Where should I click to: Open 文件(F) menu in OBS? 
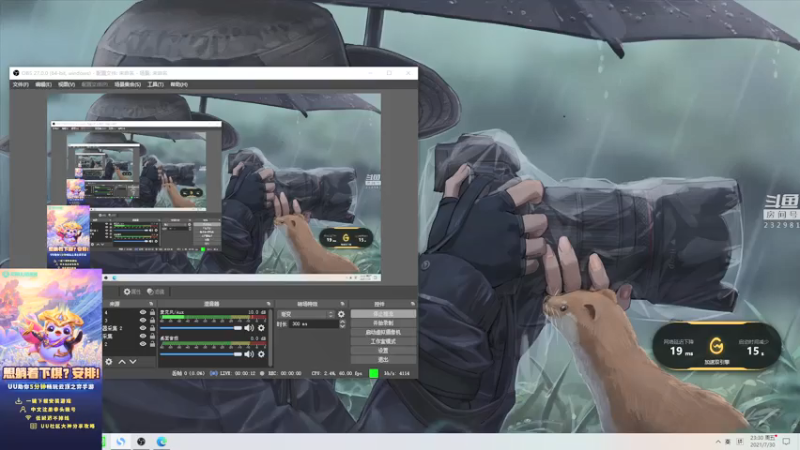pos(20,84)
